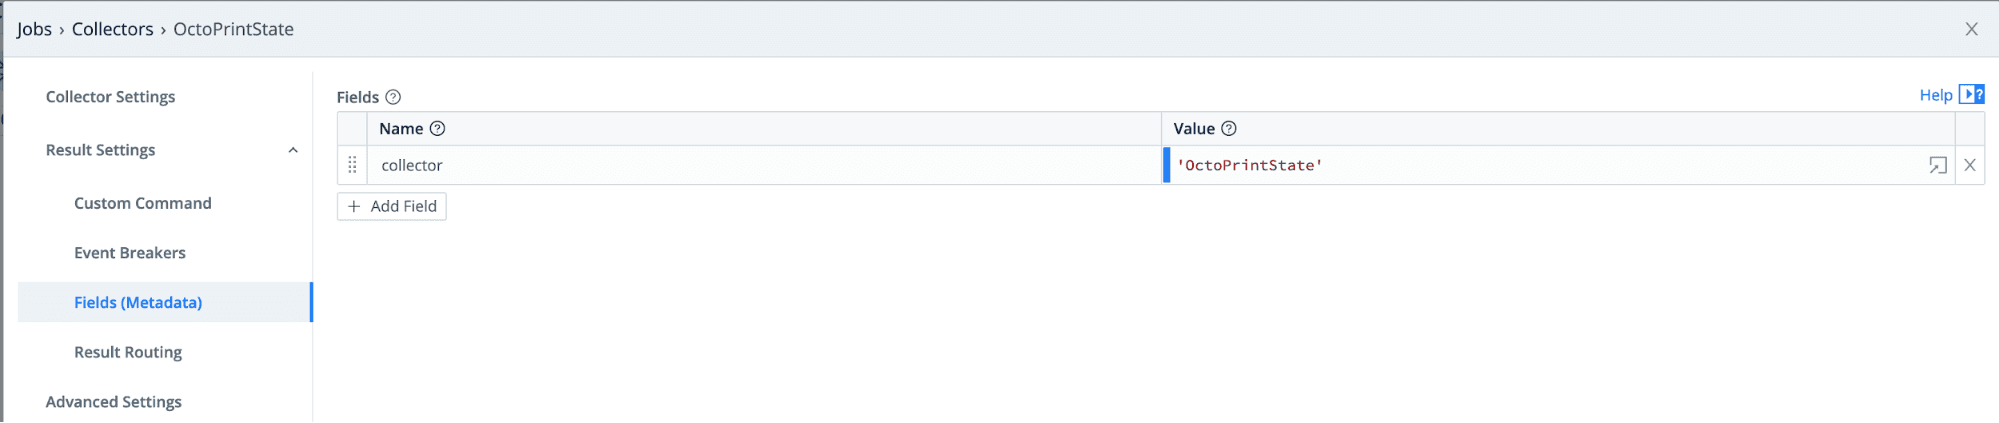Open Result Routing settings

tap(128, 352)
